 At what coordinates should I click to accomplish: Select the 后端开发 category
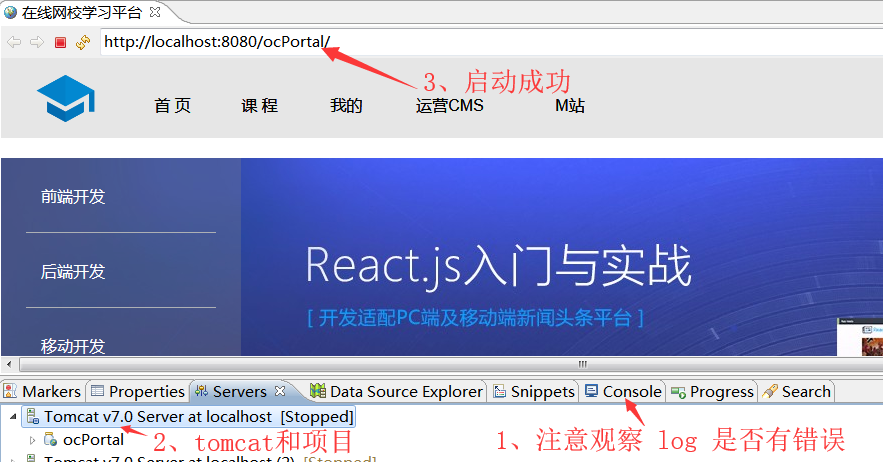click(x=73, y=272)
